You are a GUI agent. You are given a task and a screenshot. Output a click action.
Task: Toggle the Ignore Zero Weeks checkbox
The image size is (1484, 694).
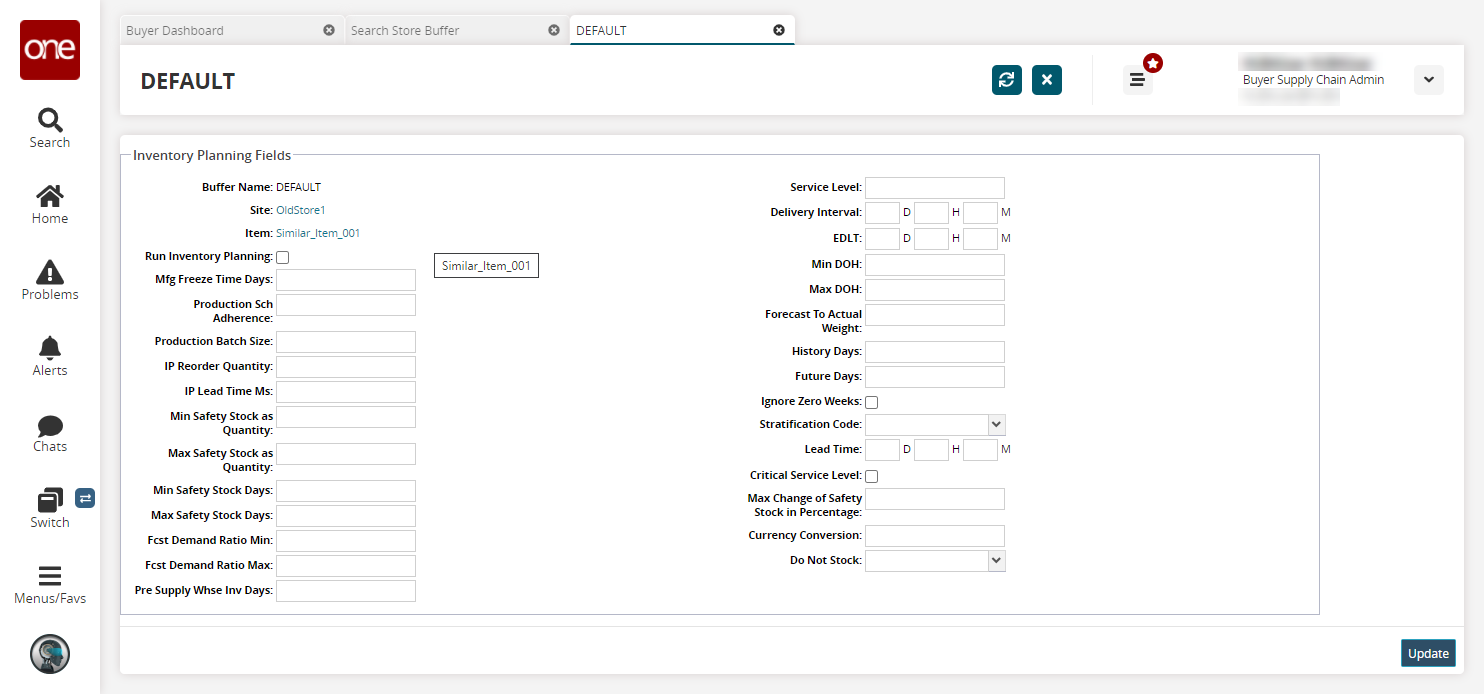(872, 402)
